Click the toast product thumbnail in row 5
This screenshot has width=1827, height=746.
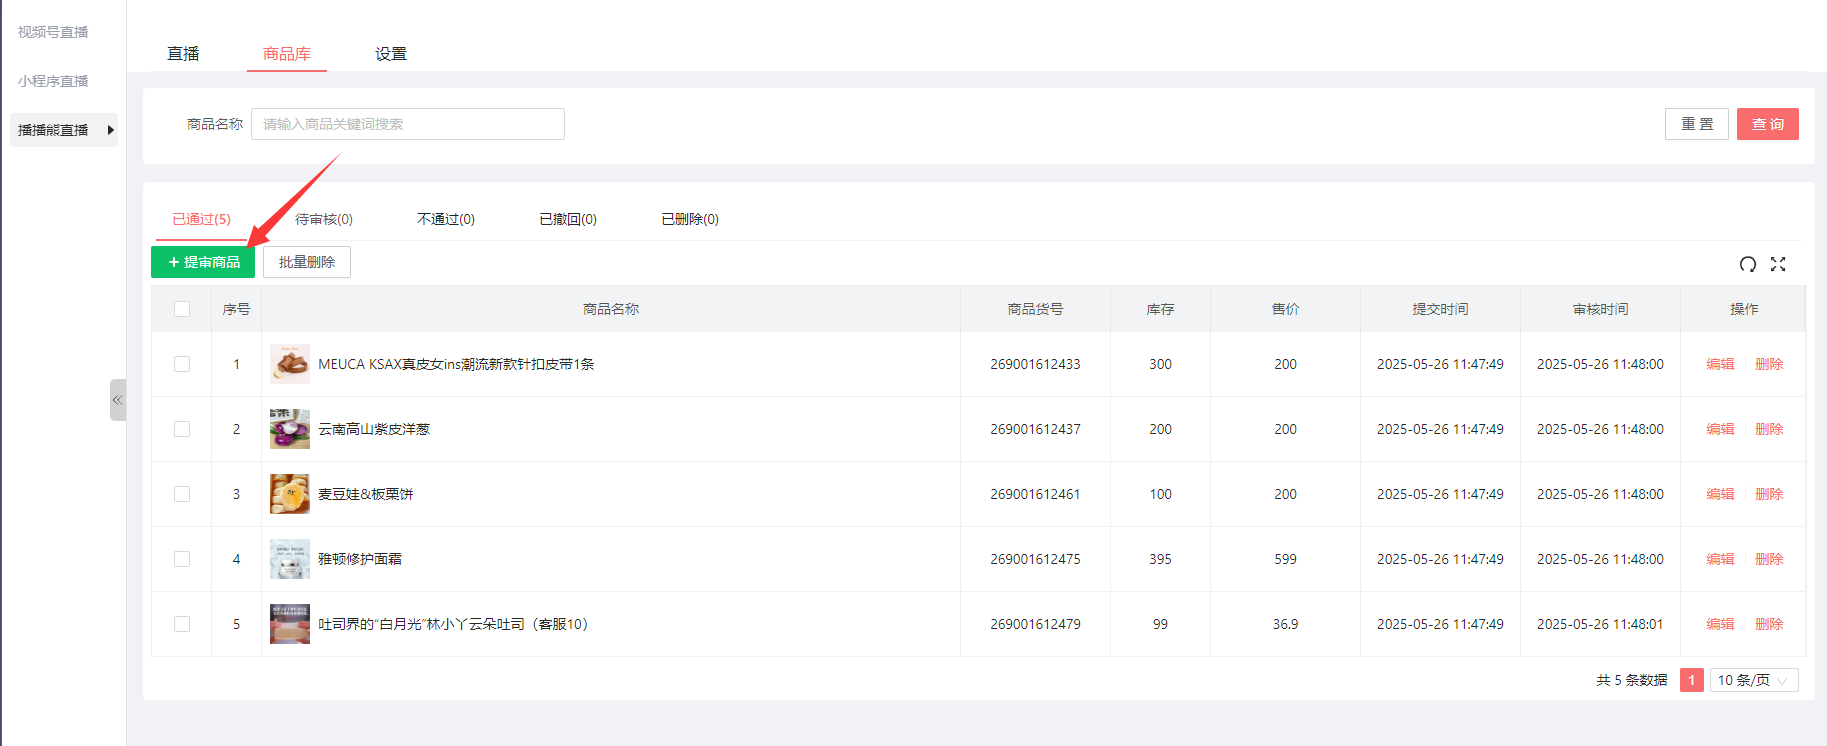(x=289, y=624)
